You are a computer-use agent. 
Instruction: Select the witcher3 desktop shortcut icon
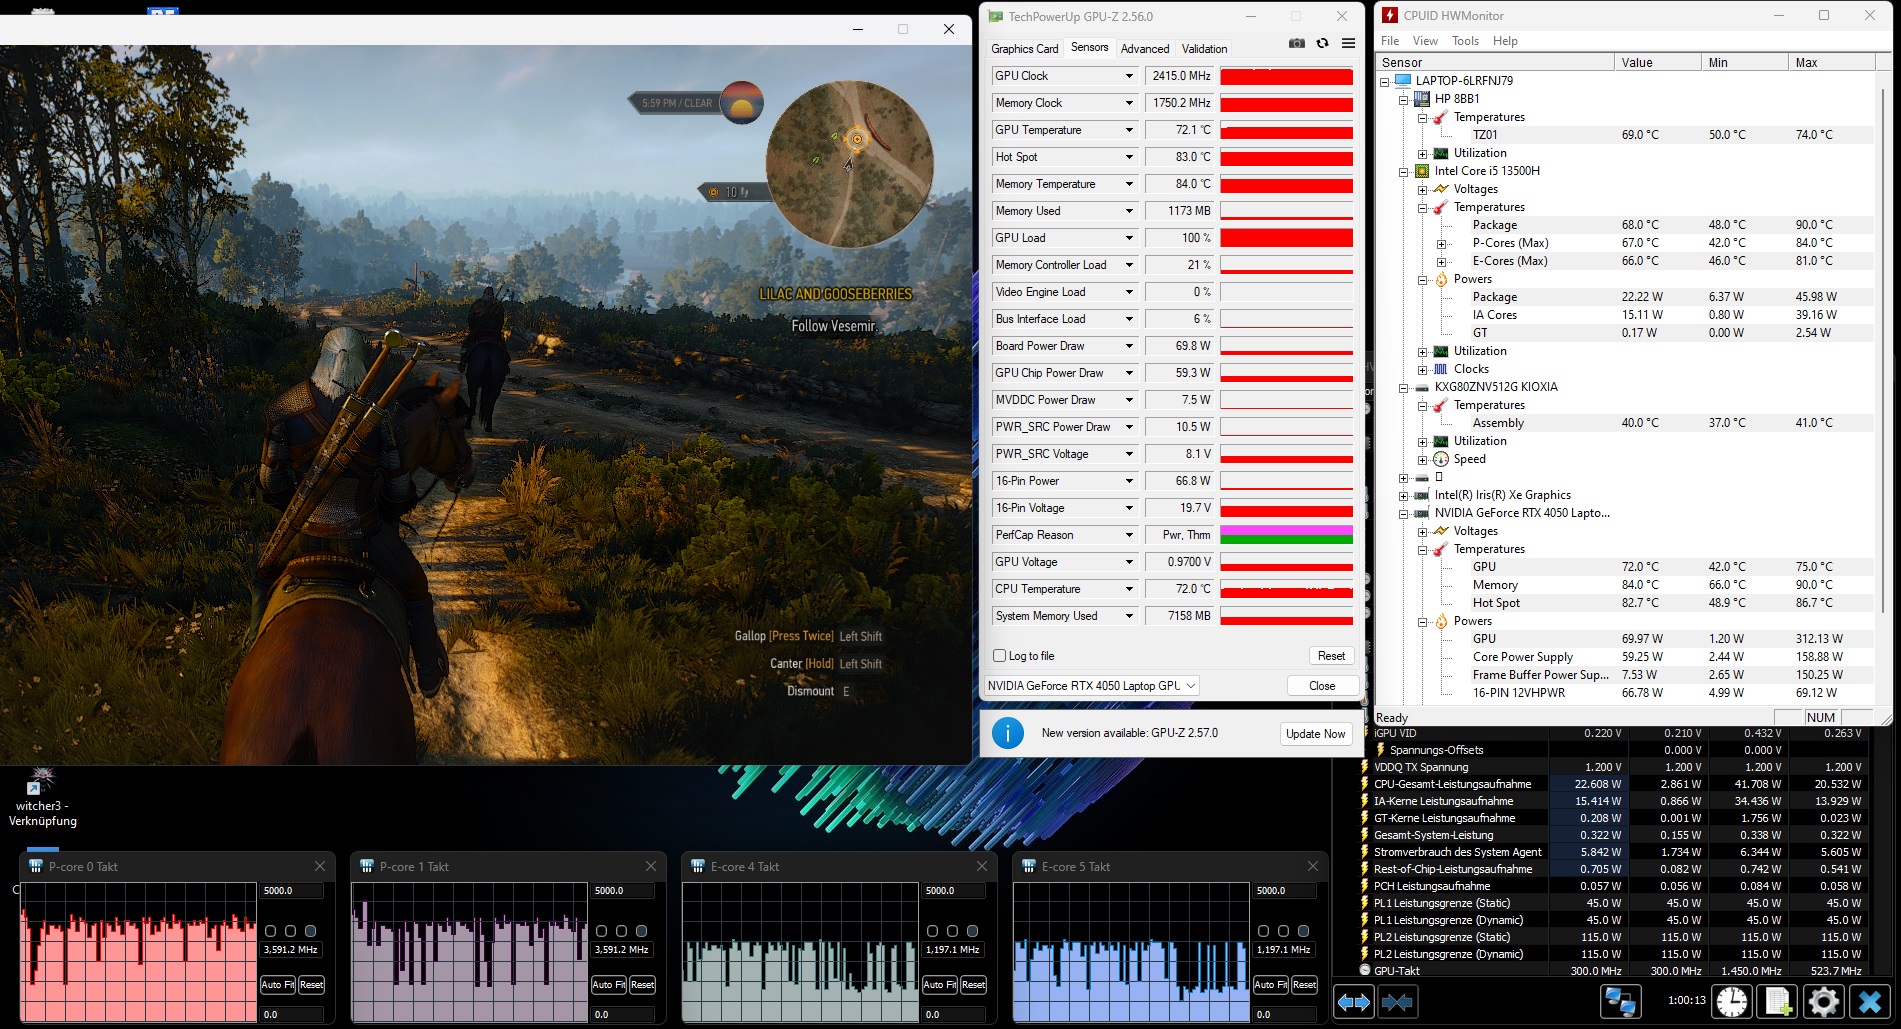(x=42, y=781)
